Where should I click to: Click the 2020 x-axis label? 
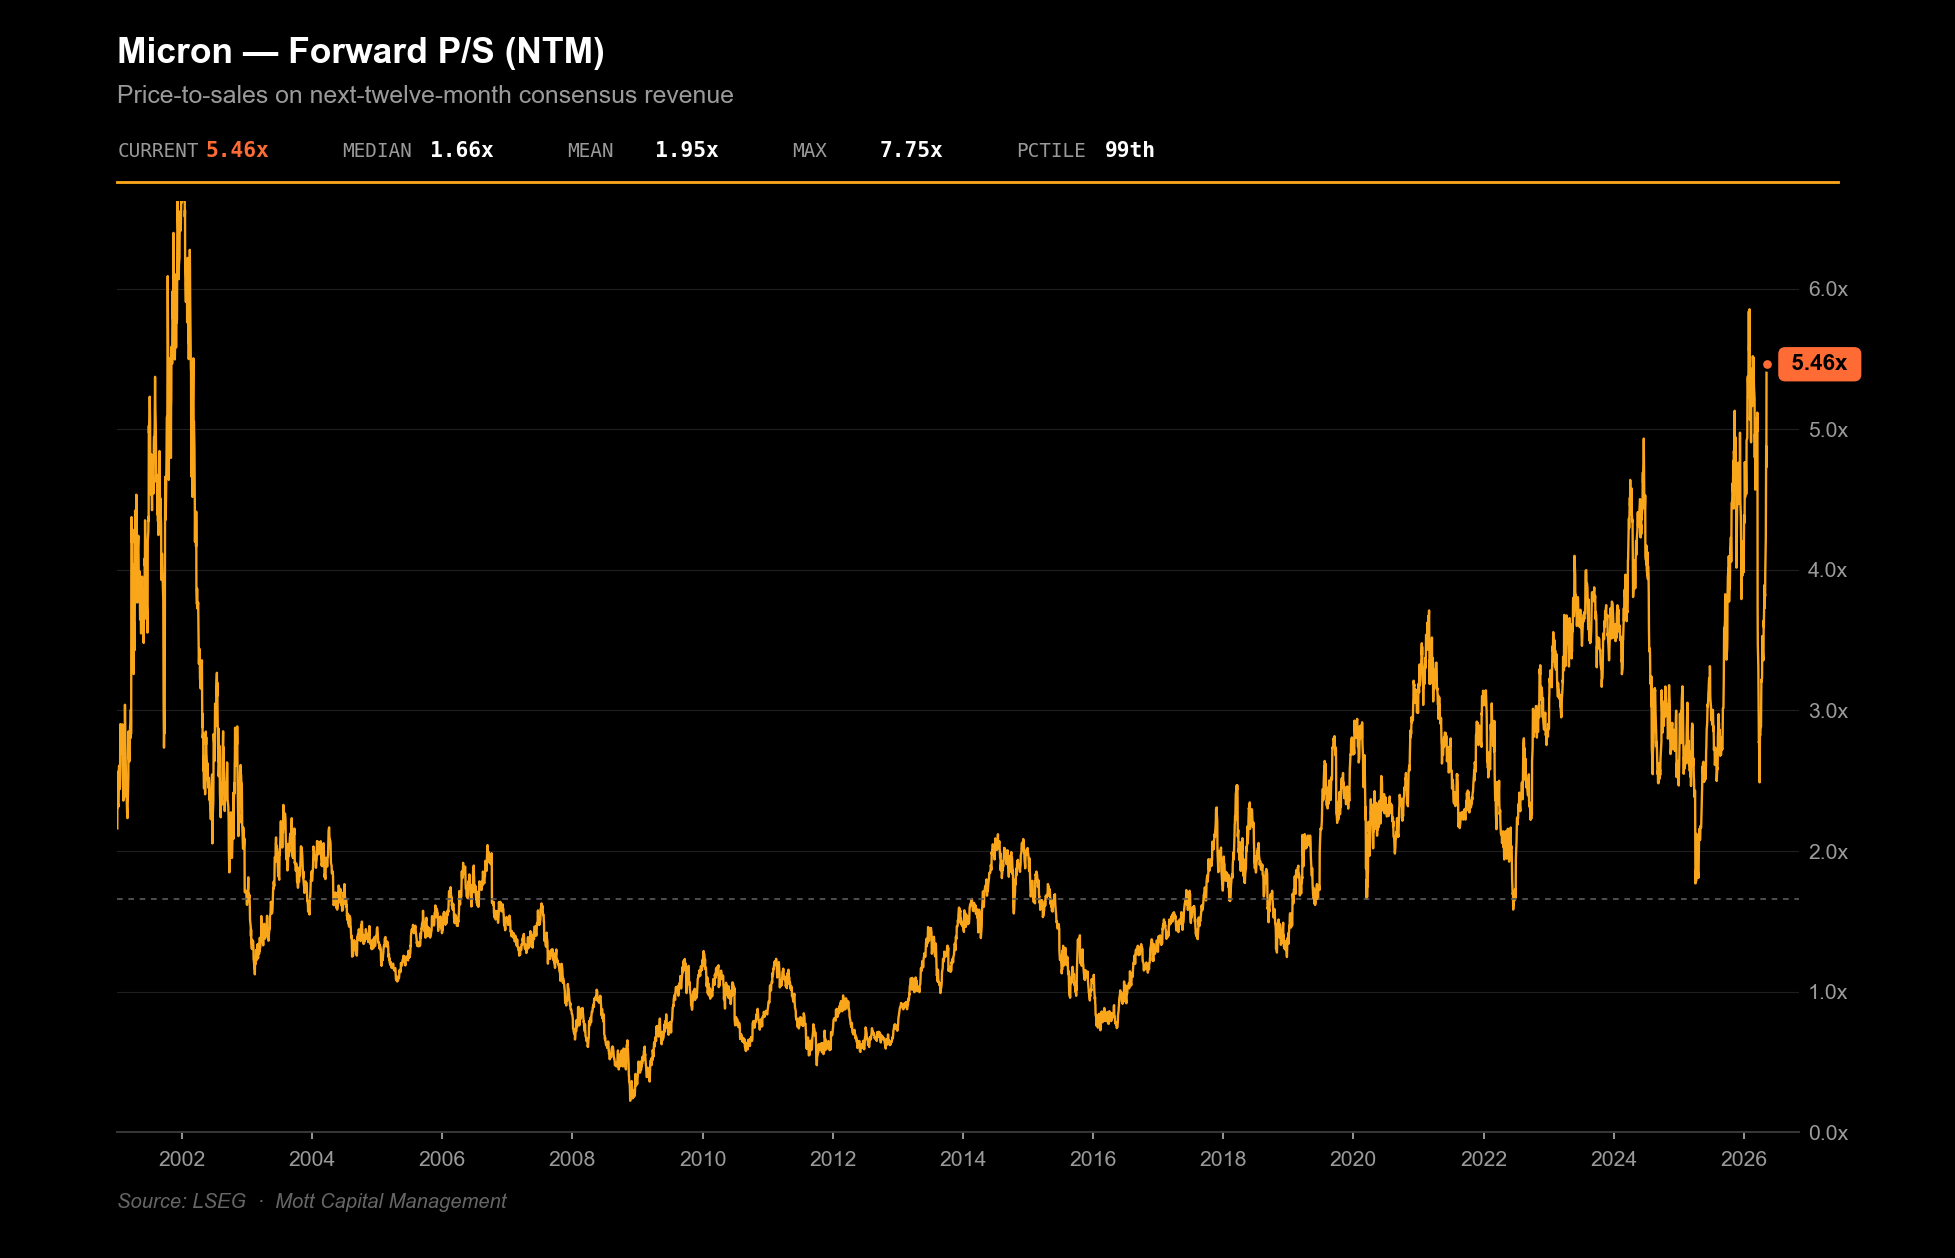click(1353, 1159)
